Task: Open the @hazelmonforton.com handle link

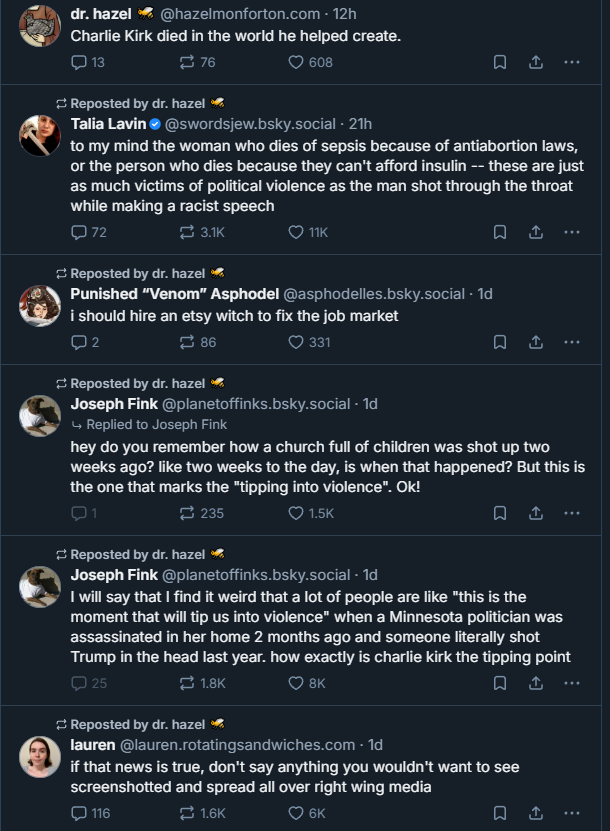Action: 240,14
